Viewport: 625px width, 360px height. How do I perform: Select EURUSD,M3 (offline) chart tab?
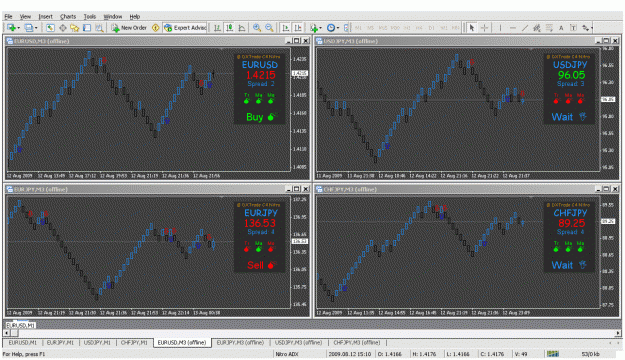(182, 342)
